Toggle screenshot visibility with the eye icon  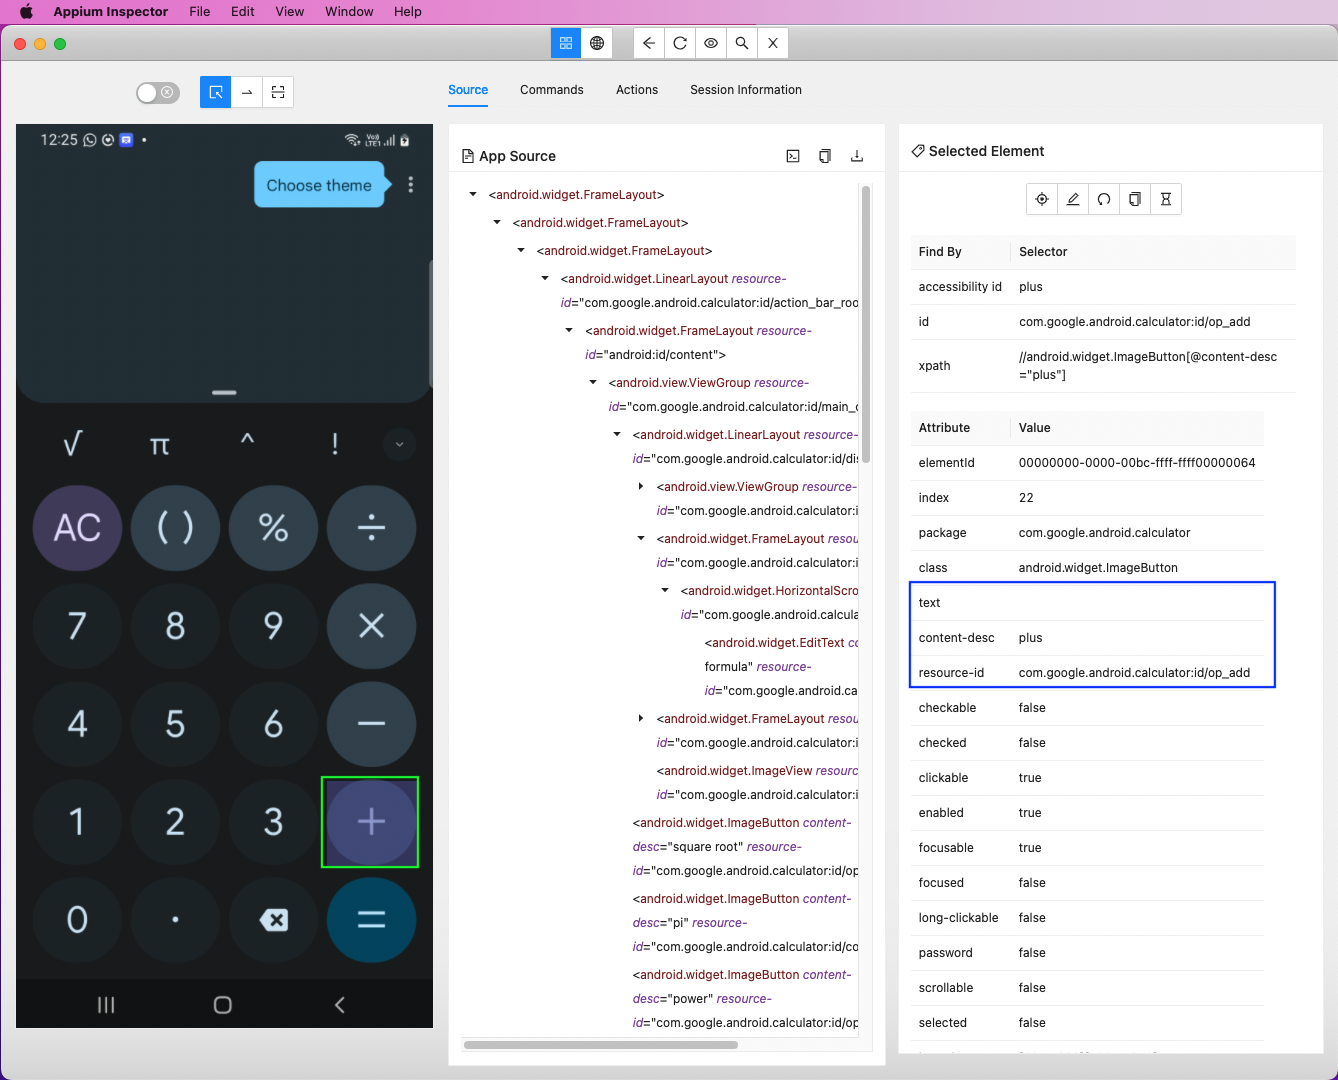[x=710, y=43]
